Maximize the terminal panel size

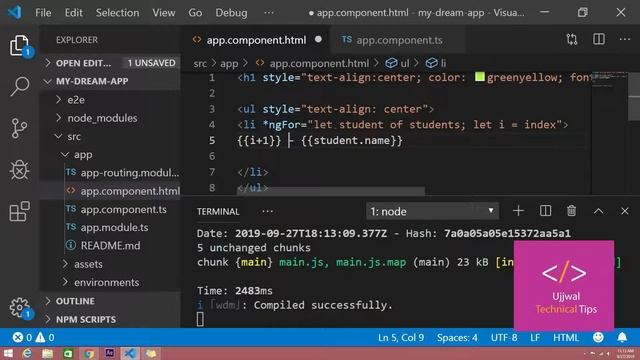(x=598, y=211)
